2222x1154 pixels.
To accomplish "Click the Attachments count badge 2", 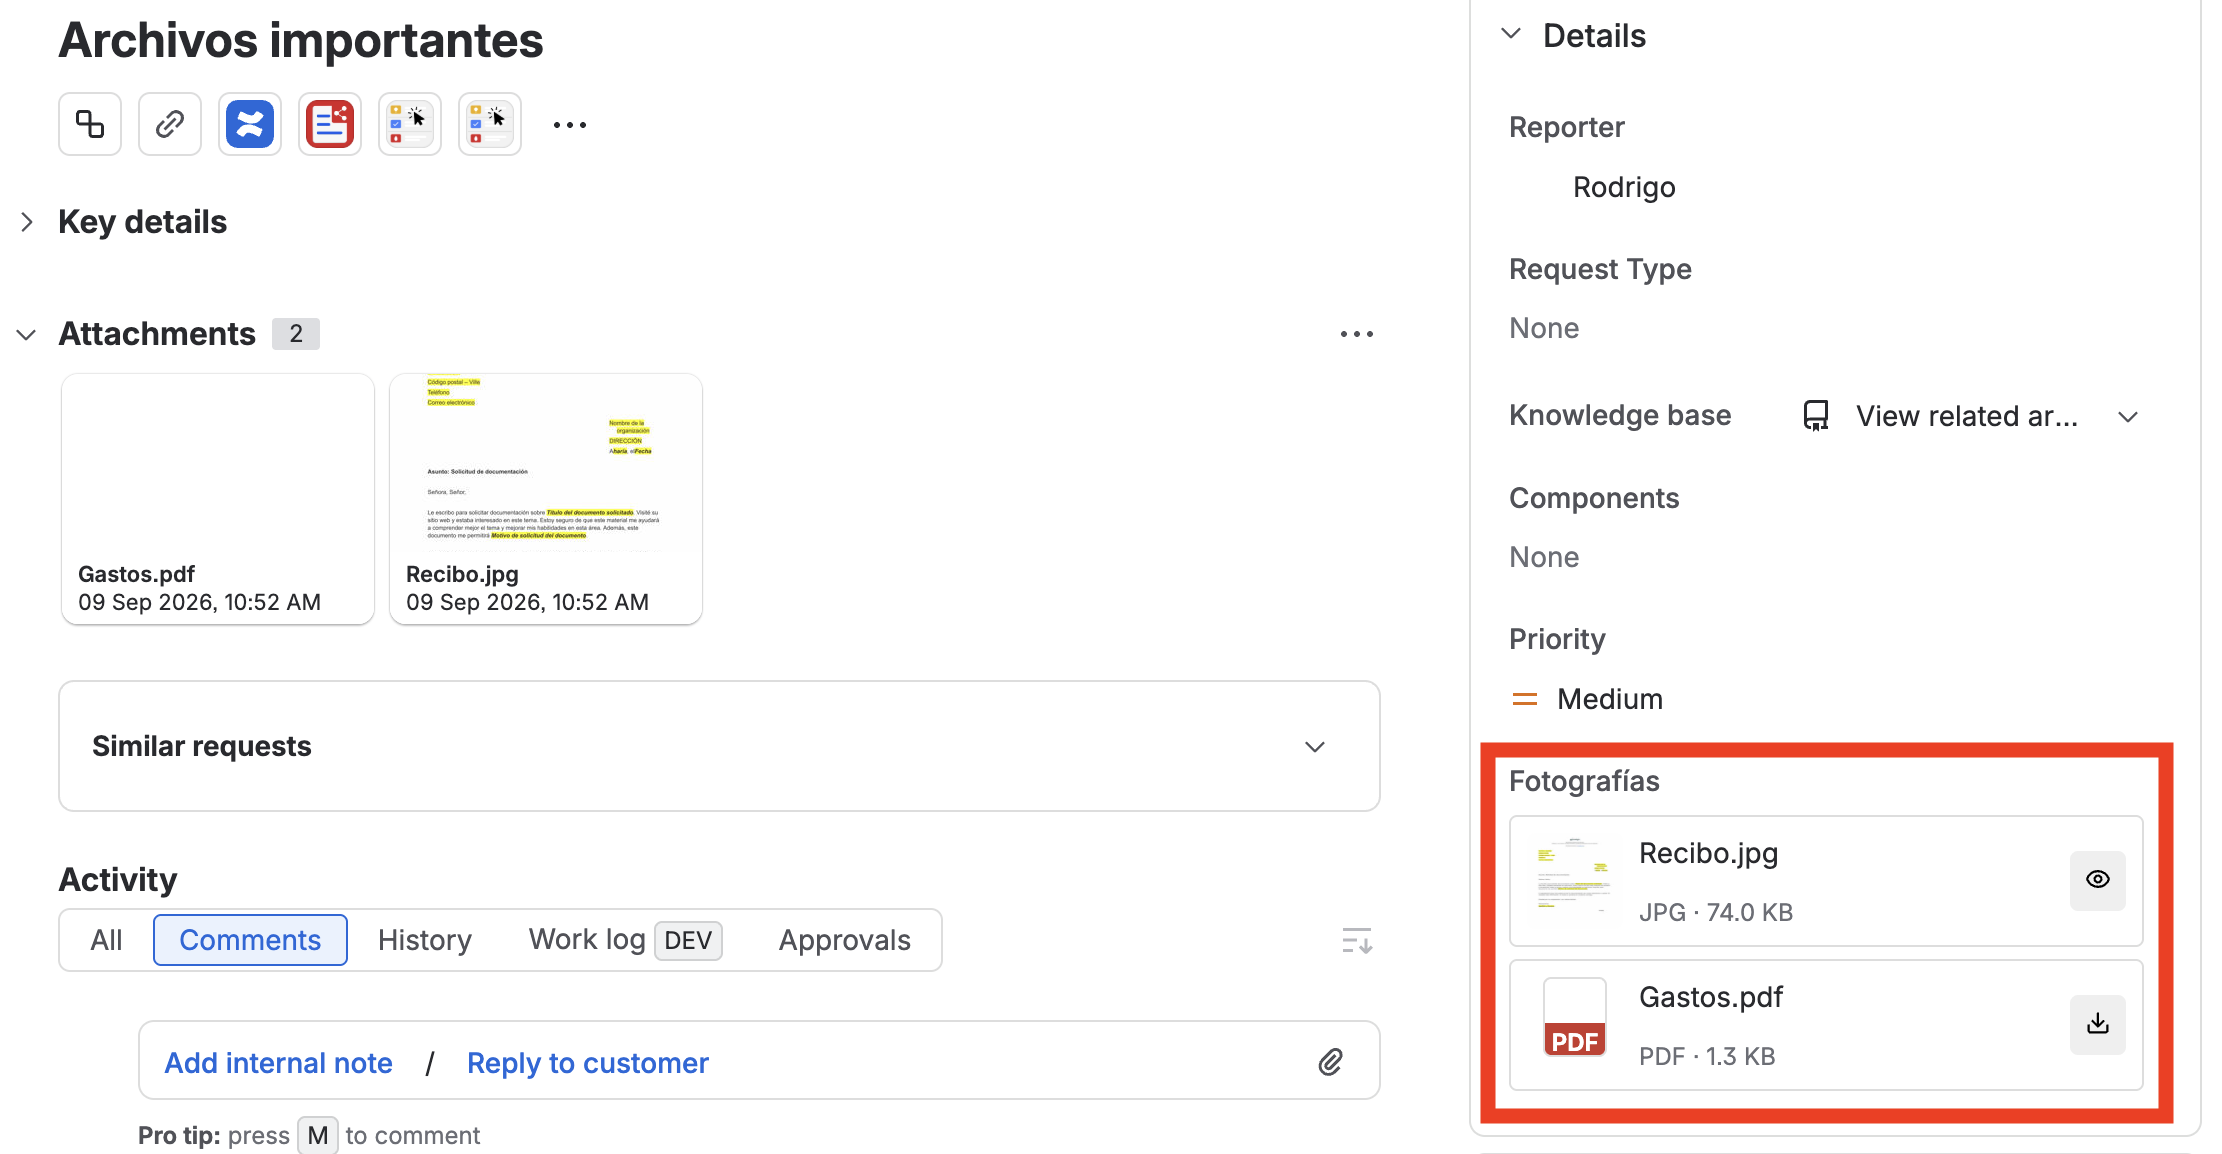I will pos(296,334).
